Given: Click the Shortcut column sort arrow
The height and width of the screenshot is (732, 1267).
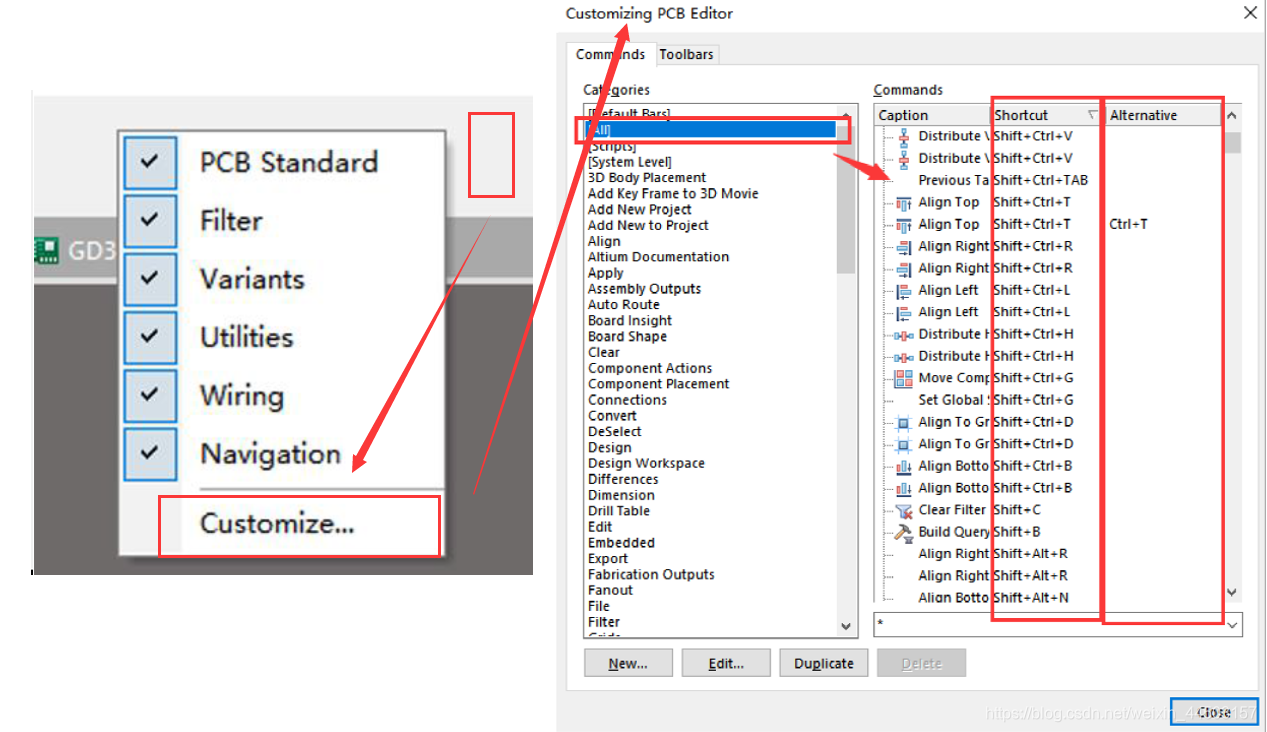Looking at the screenshot, I should (x=1091, y=115).
